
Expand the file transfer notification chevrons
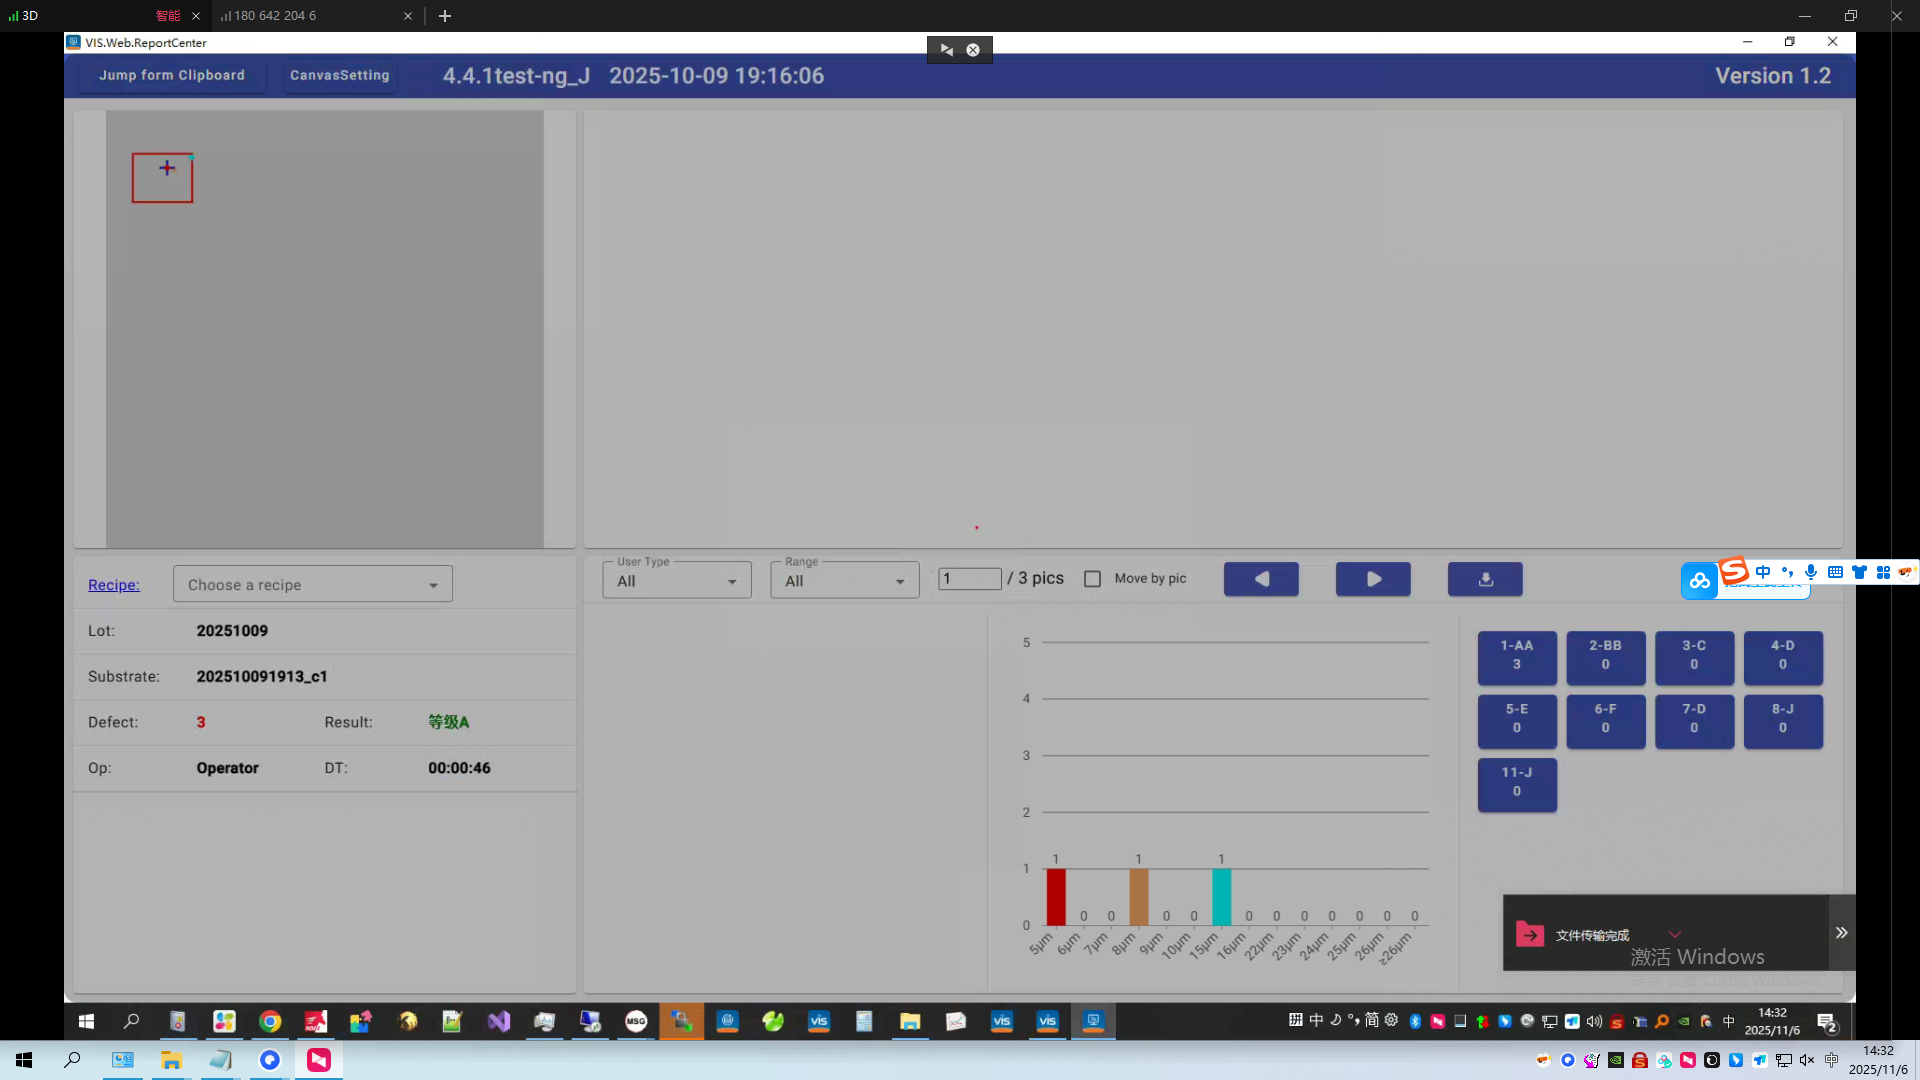point(1841,932)
